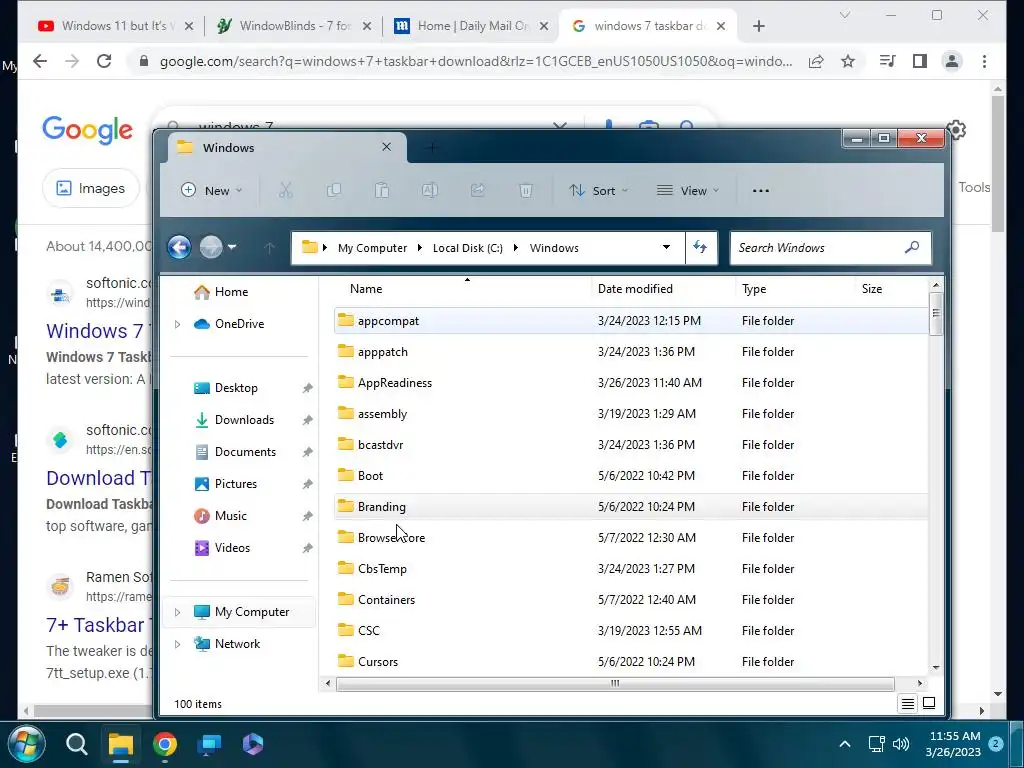Click the Up one level arrow in Explorer

pyautogui.click(x=269, y=248)
